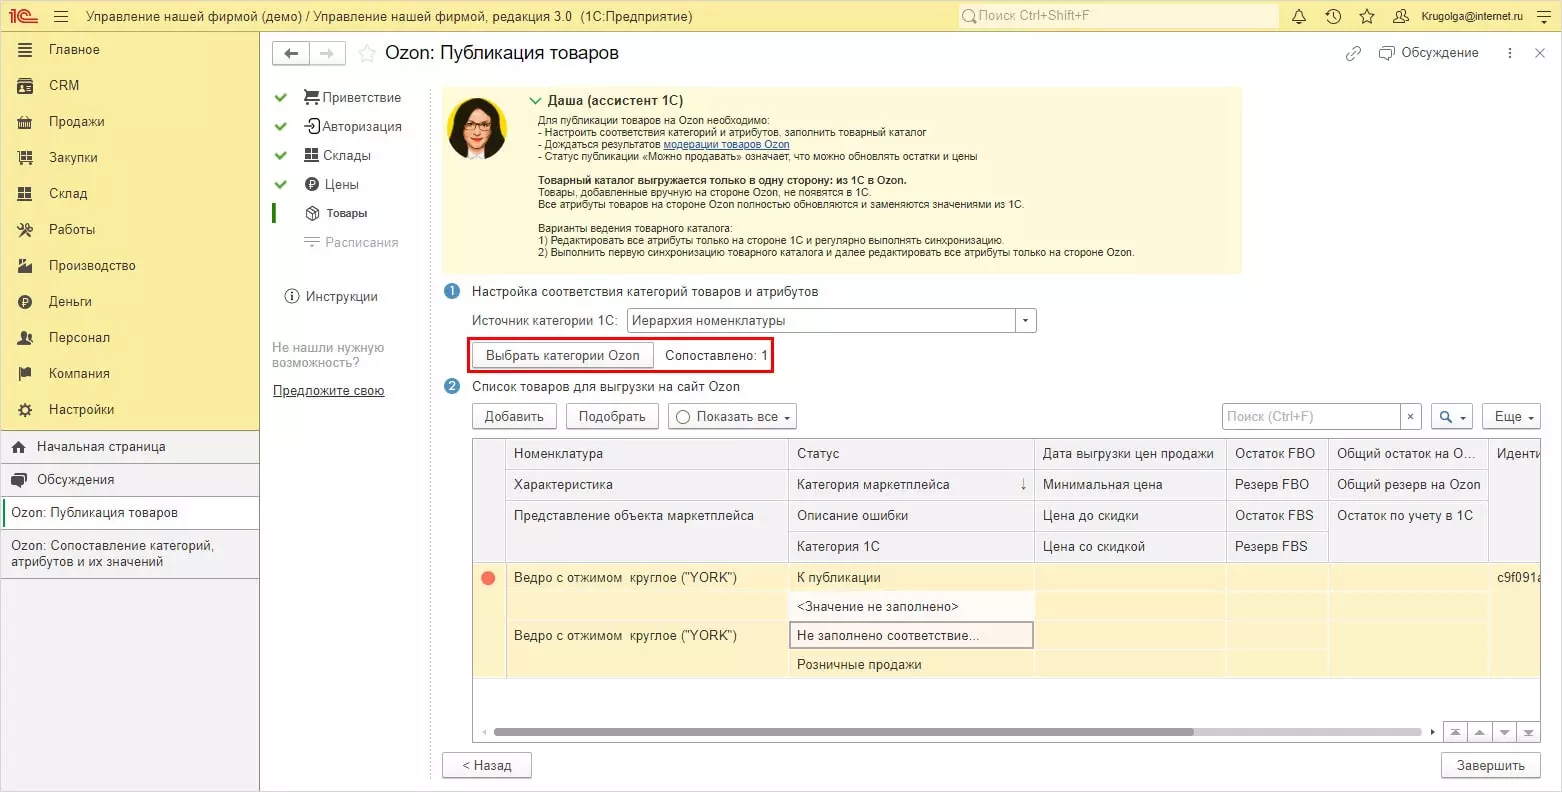Open notifications via the bell icon

point(1299,16)
